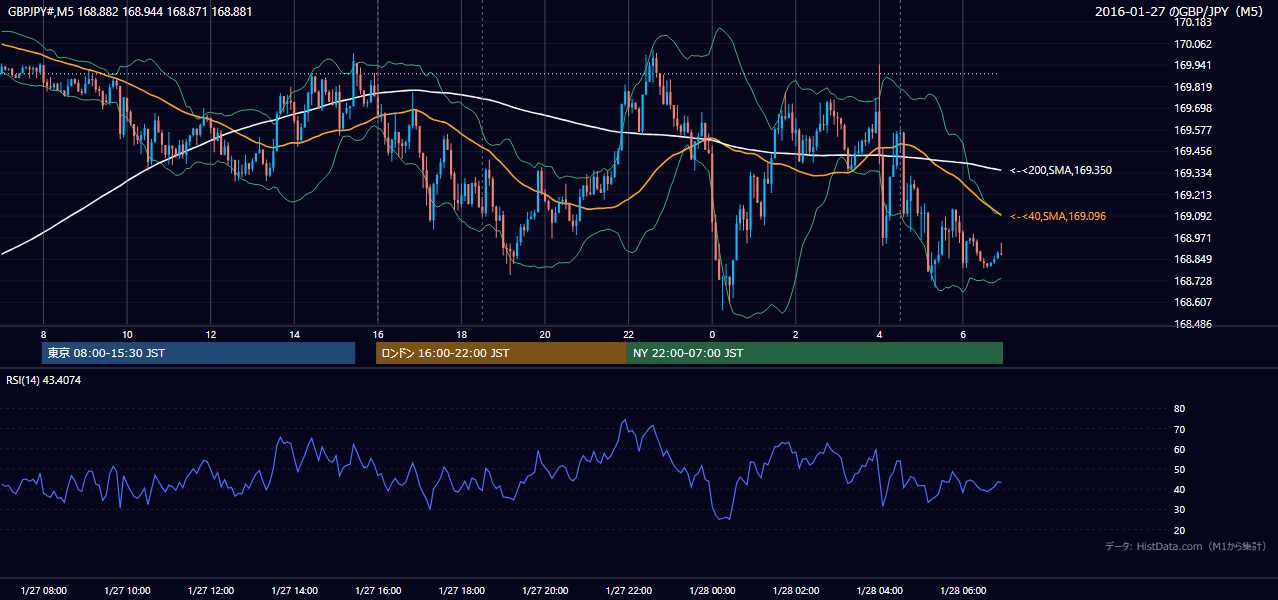
Task: Click the 1/28 02:00 date axis label
Action: (795, 591)
